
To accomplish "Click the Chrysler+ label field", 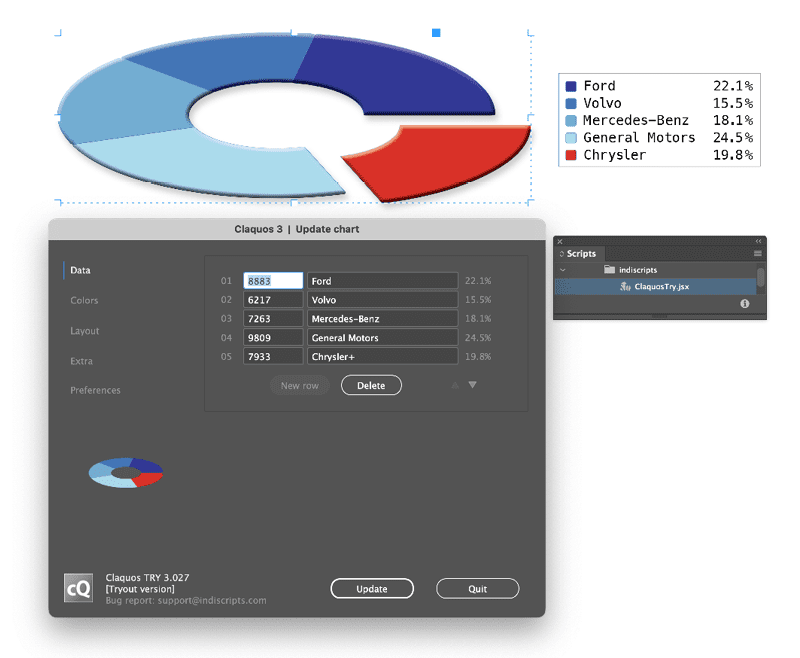I will (x=382, y=357).
